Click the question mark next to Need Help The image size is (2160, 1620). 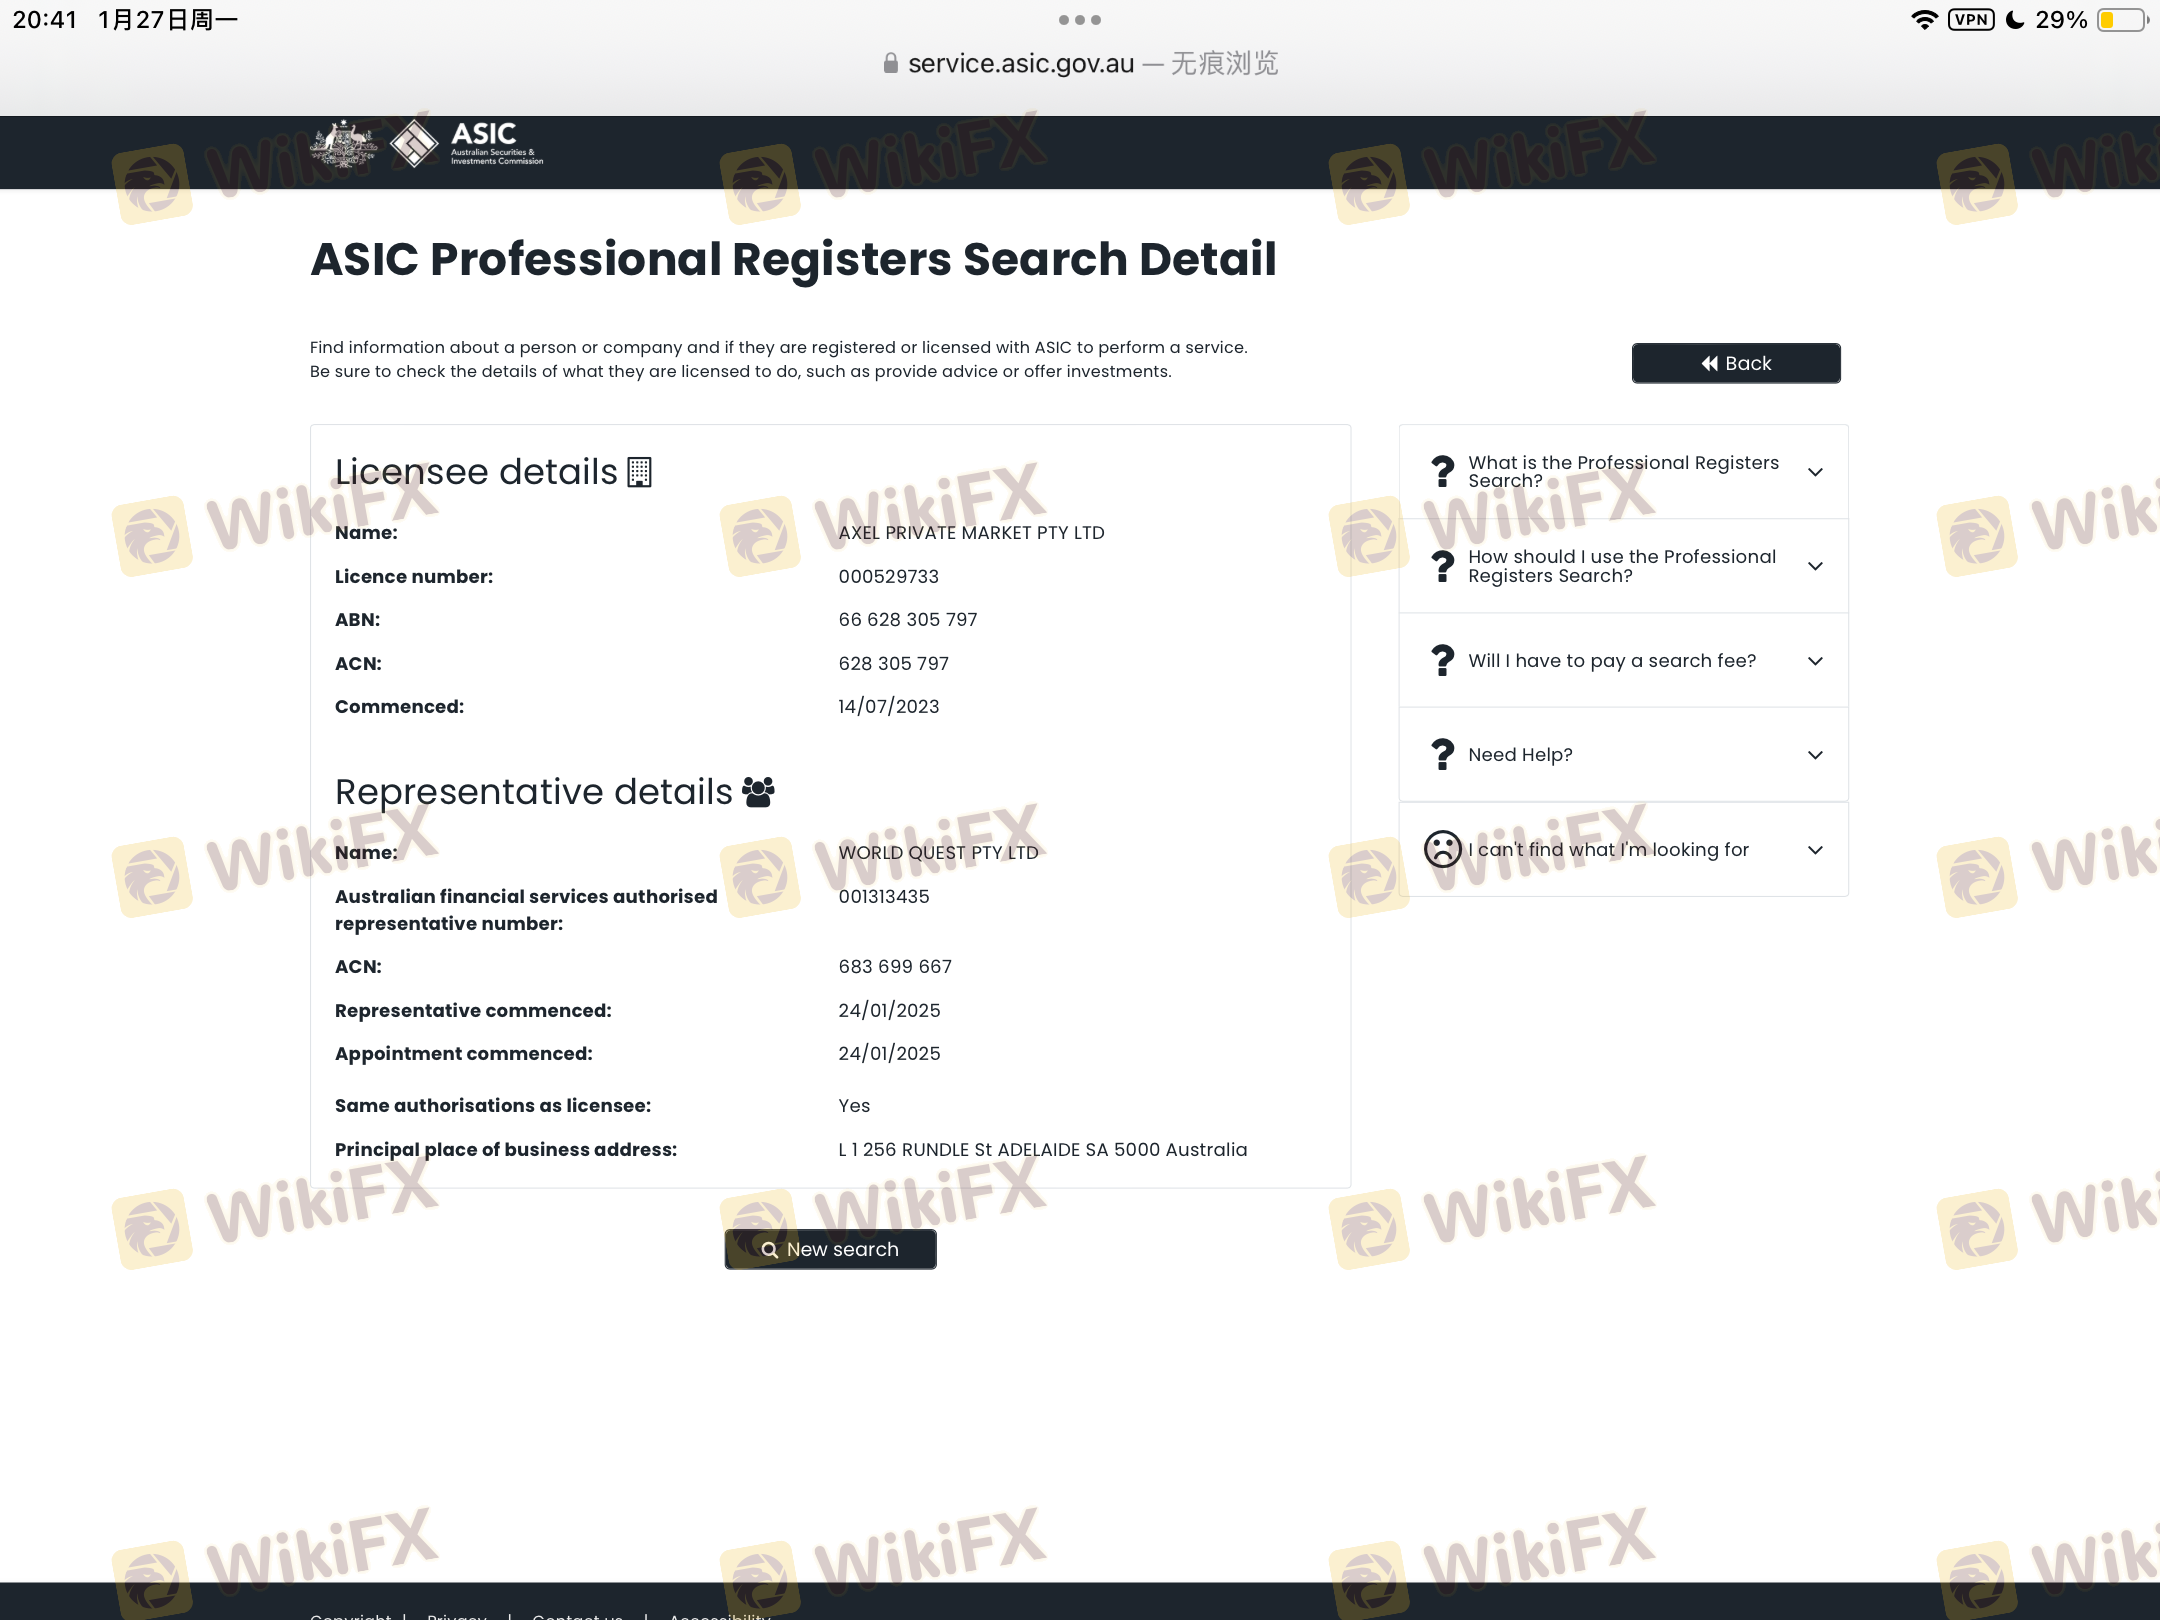tap(1442, 754)
